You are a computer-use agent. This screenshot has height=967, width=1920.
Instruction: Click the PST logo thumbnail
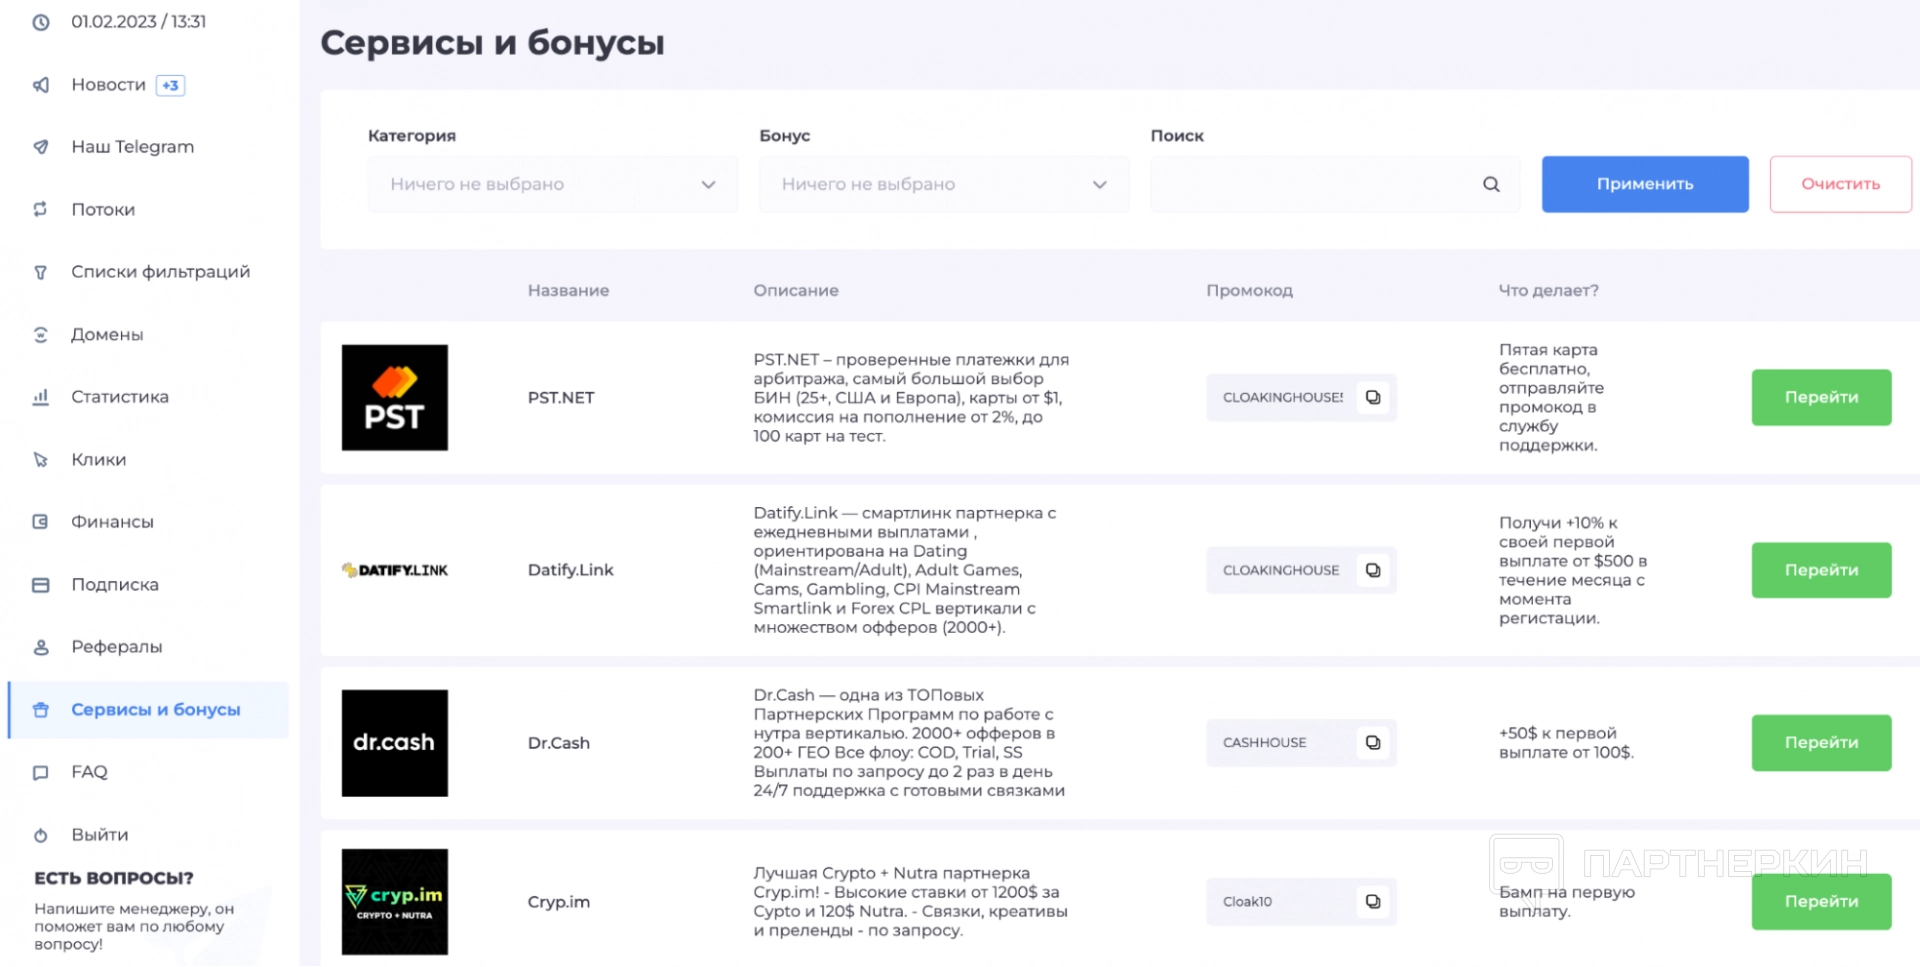(x=395, y=397)
